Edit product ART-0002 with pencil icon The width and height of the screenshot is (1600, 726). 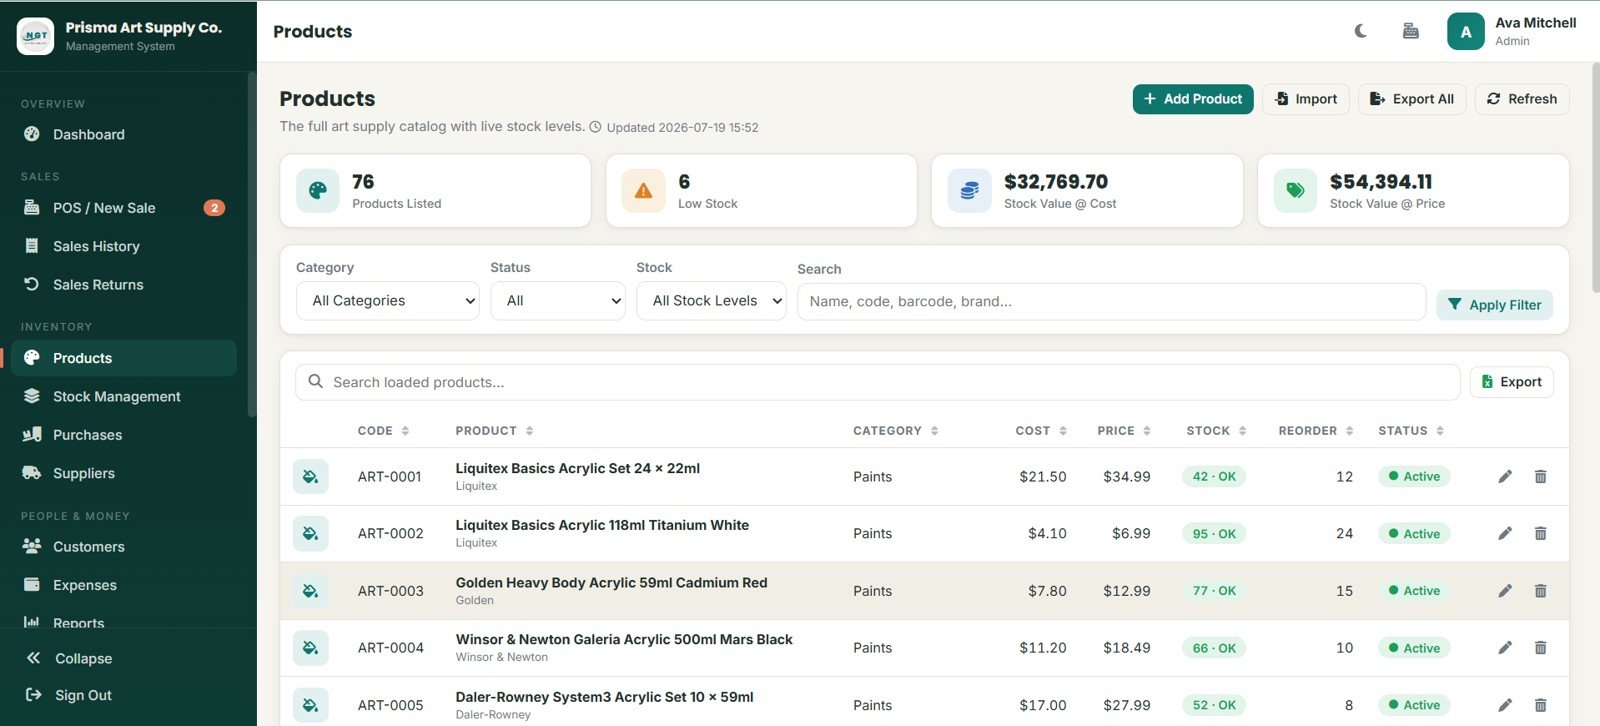(1505, 534)
